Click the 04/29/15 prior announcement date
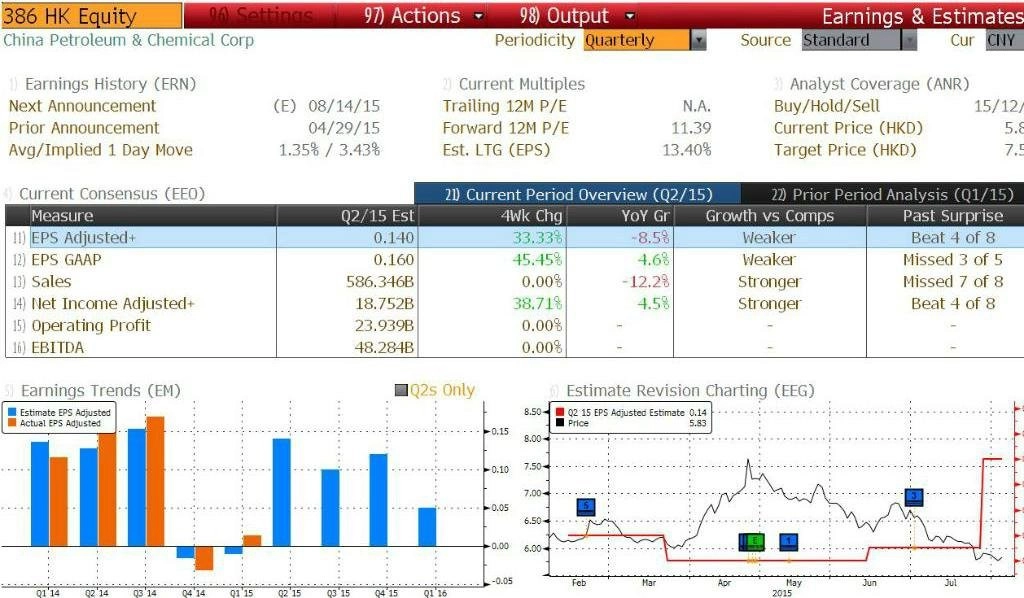Screen dimensions: 1024x598 [x=344, y=128]
